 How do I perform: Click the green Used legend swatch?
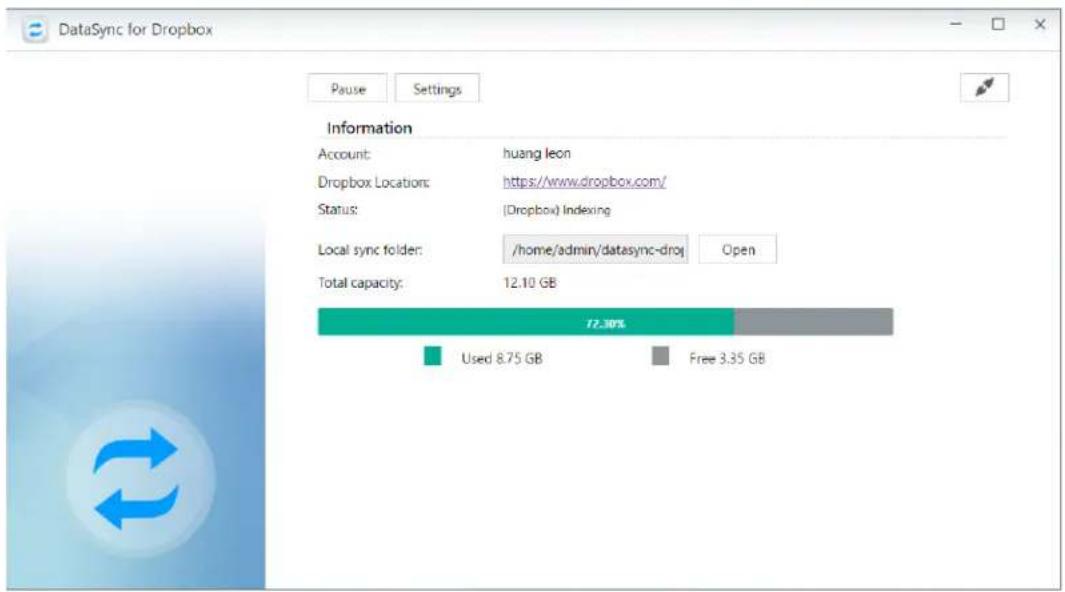(x=433, y=356)
